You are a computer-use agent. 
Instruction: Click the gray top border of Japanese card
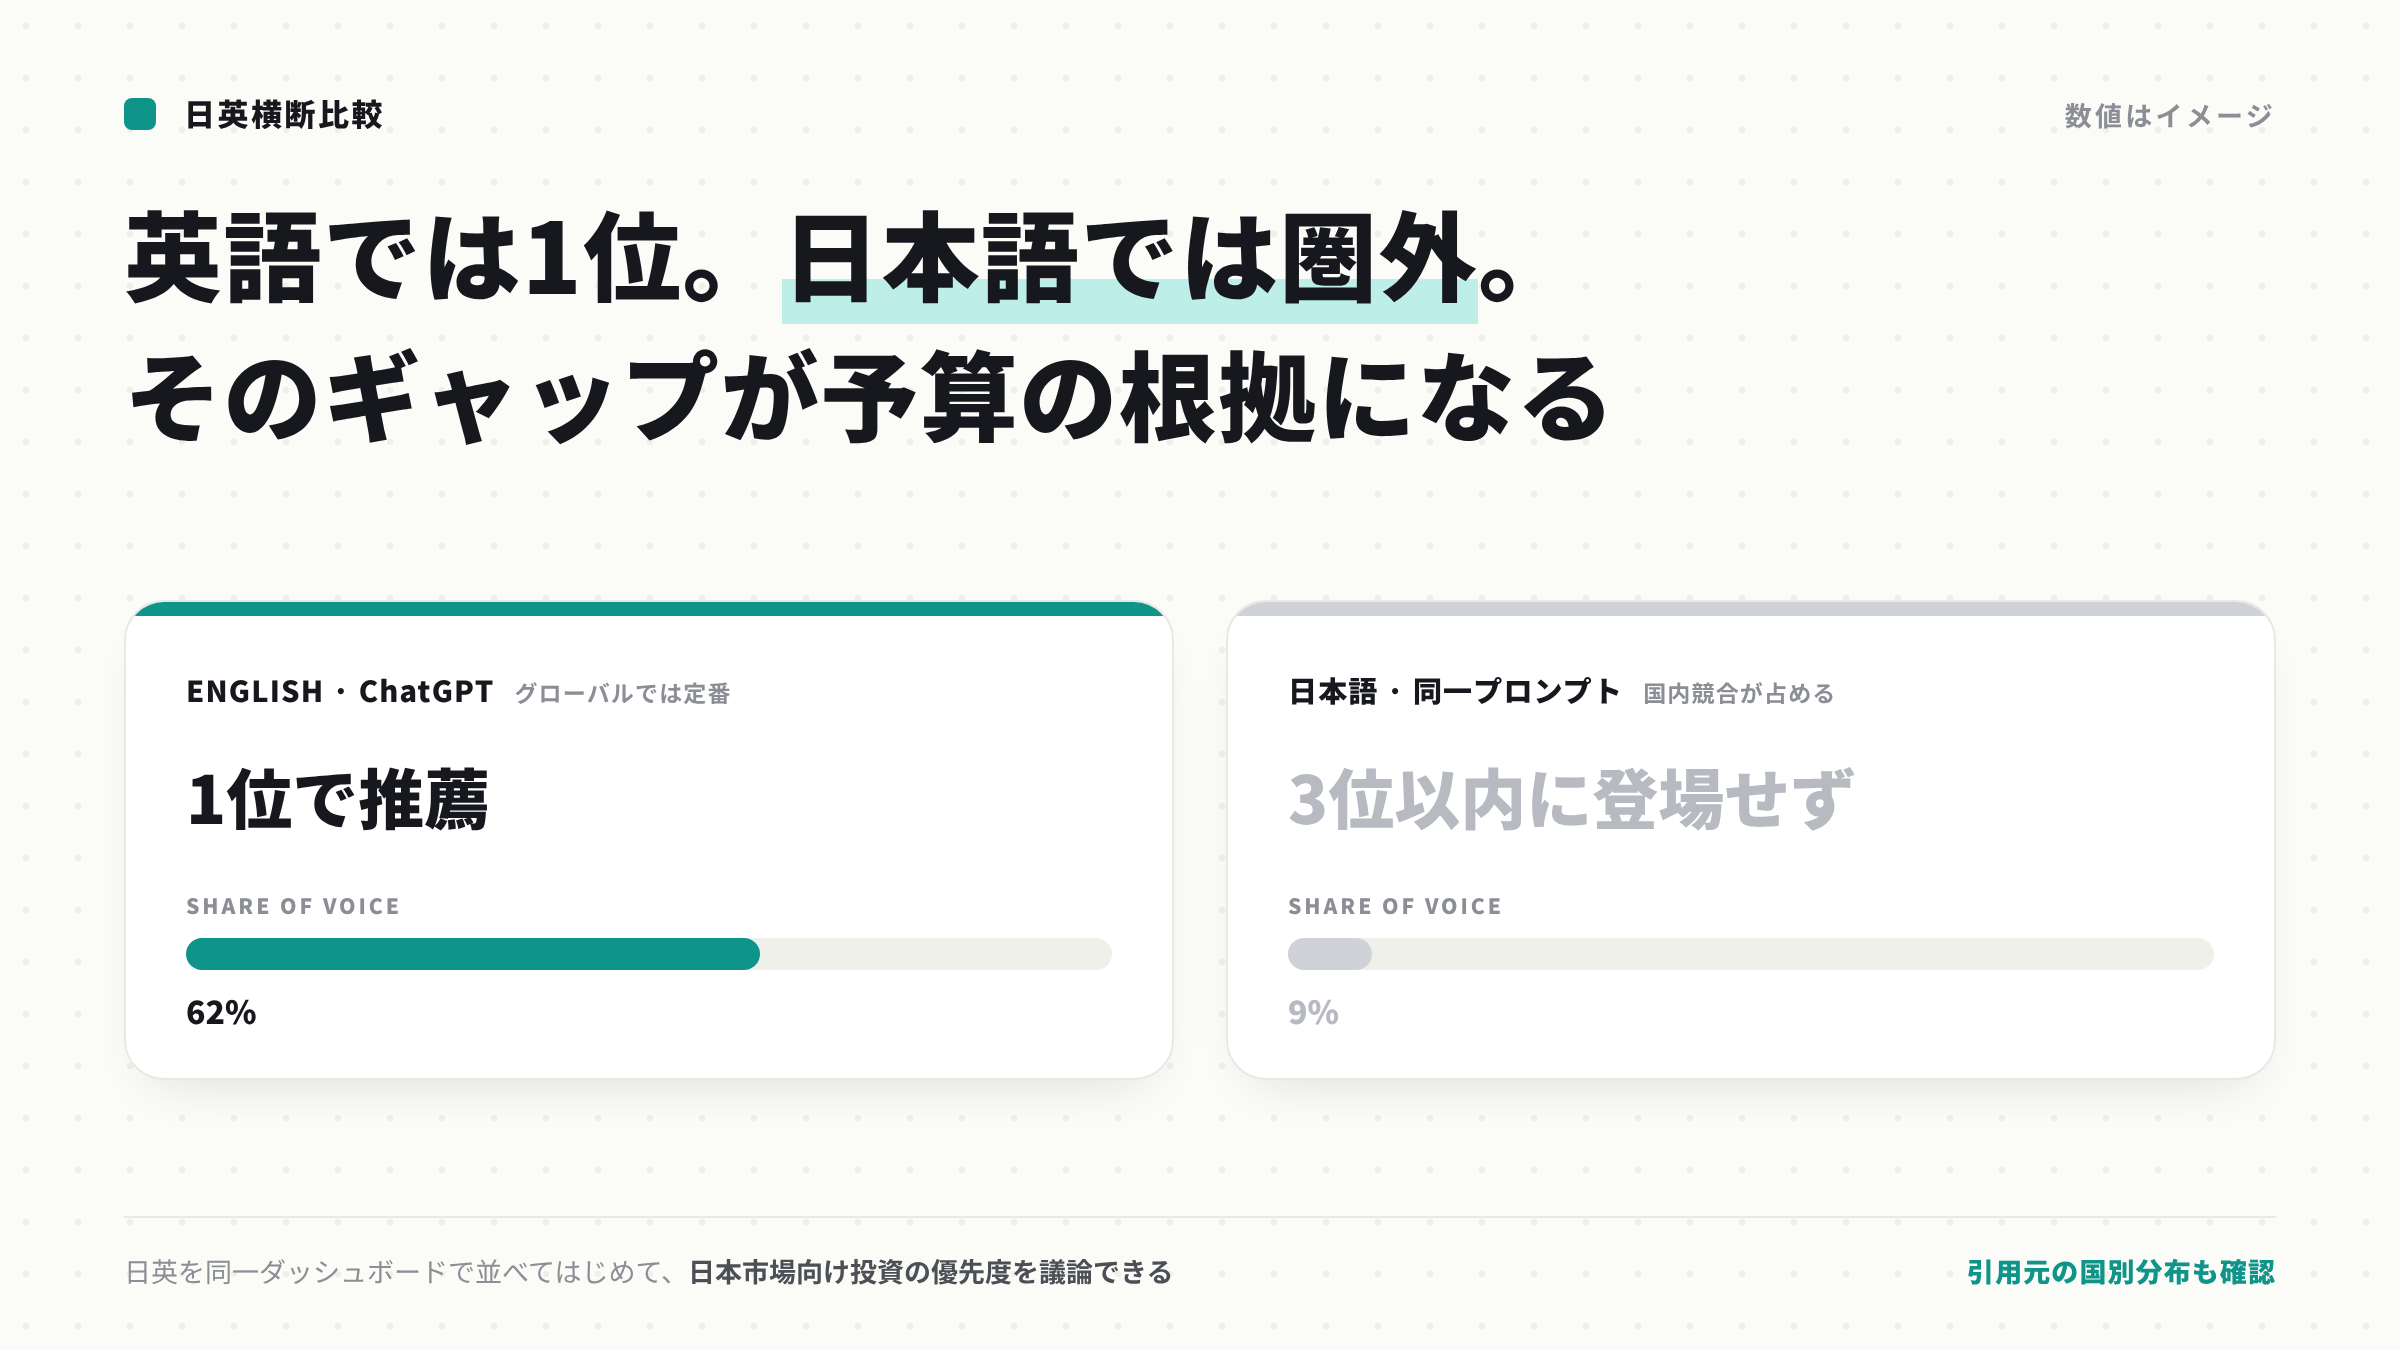click(x=1751, y=608)
